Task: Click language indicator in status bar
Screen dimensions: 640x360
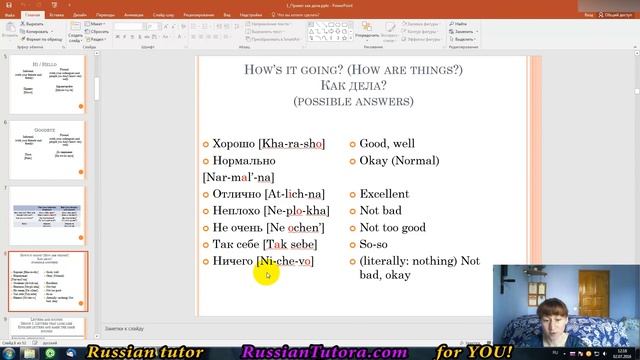Action: (50, 343)
